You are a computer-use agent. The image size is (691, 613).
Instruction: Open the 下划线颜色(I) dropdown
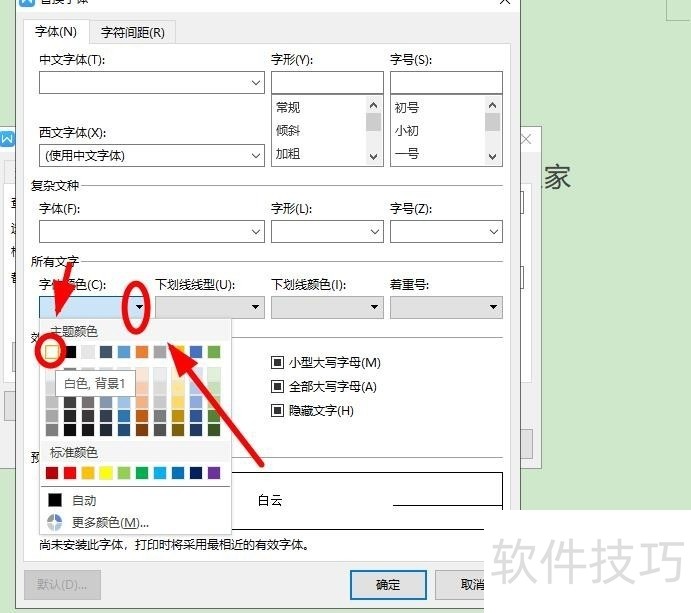click(x=327, y=307)
